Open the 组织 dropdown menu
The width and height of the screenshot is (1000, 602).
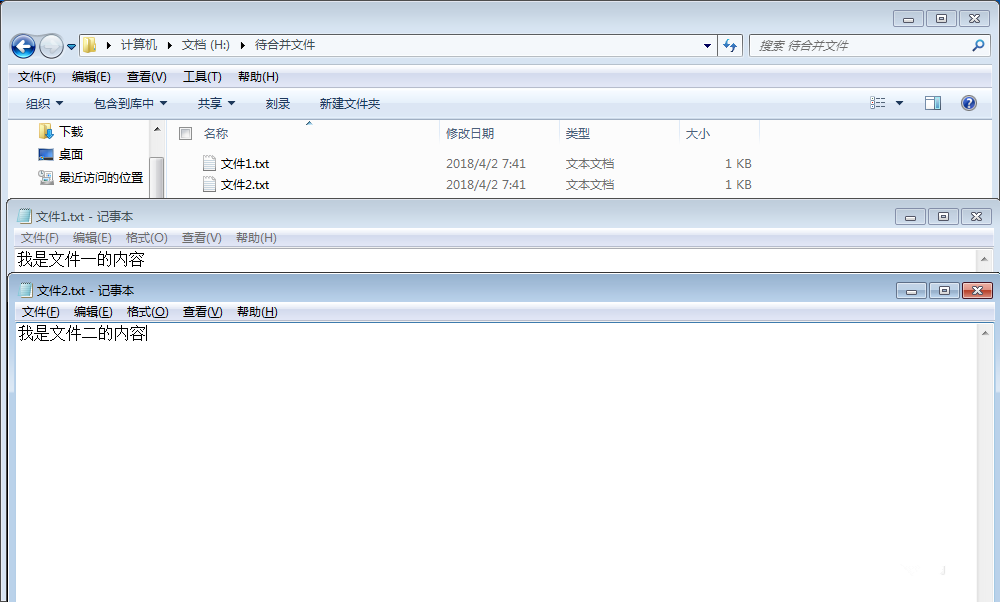[44, 103]
